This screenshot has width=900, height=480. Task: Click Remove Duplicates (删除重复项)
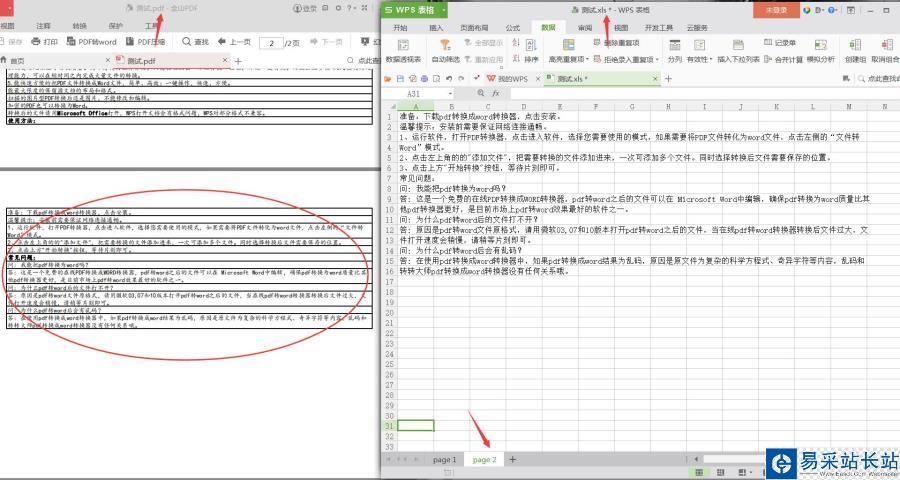(x=616, y=43)
